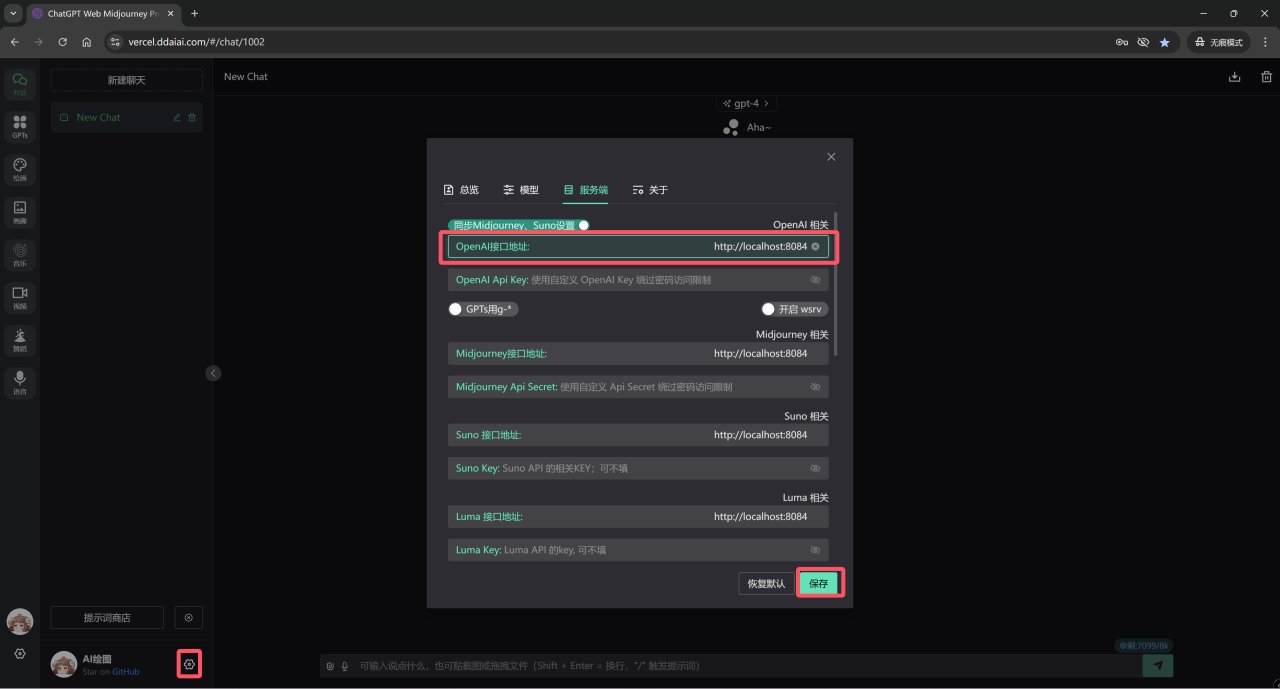The width and height of the screenshot is (1280, 689).
Task: Close the settings dialog with X
Action: click(831, 157)
